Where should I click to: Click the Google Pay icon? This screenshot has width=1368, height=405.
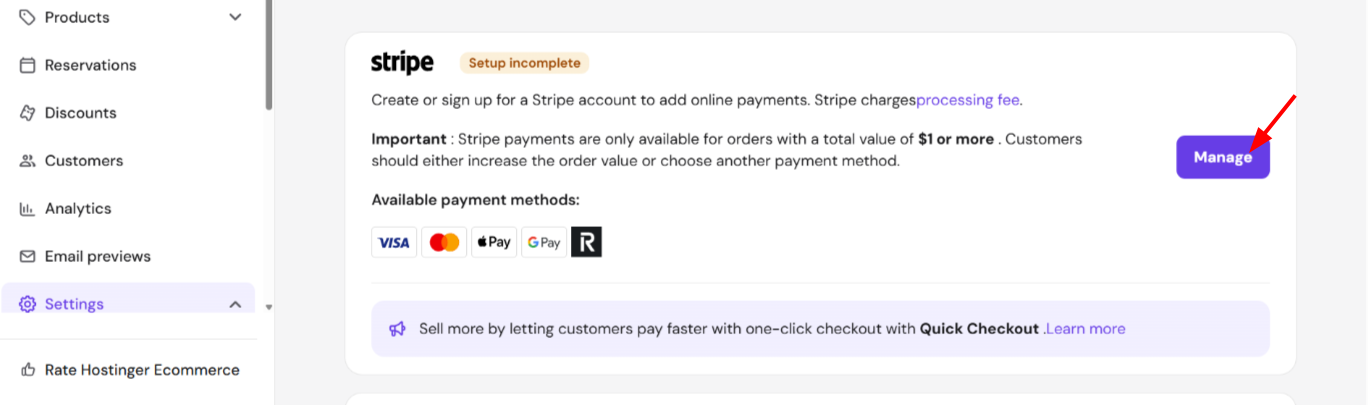click(544, 242)
